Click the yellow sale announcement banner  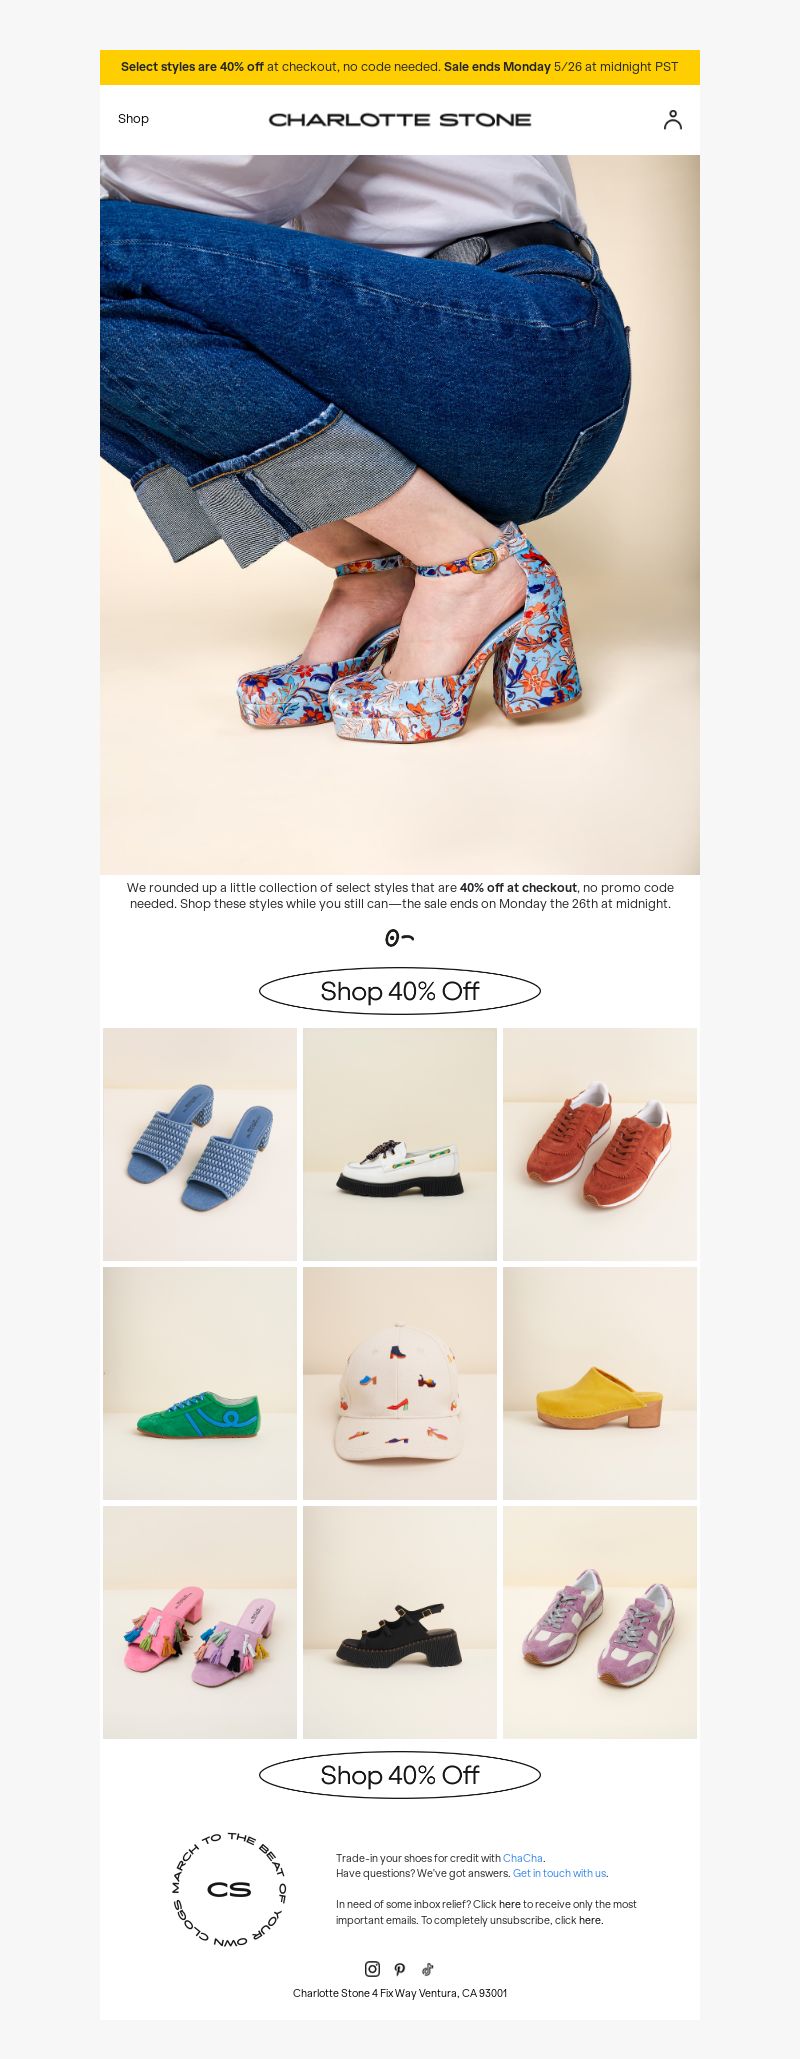[x=400, y=67]
